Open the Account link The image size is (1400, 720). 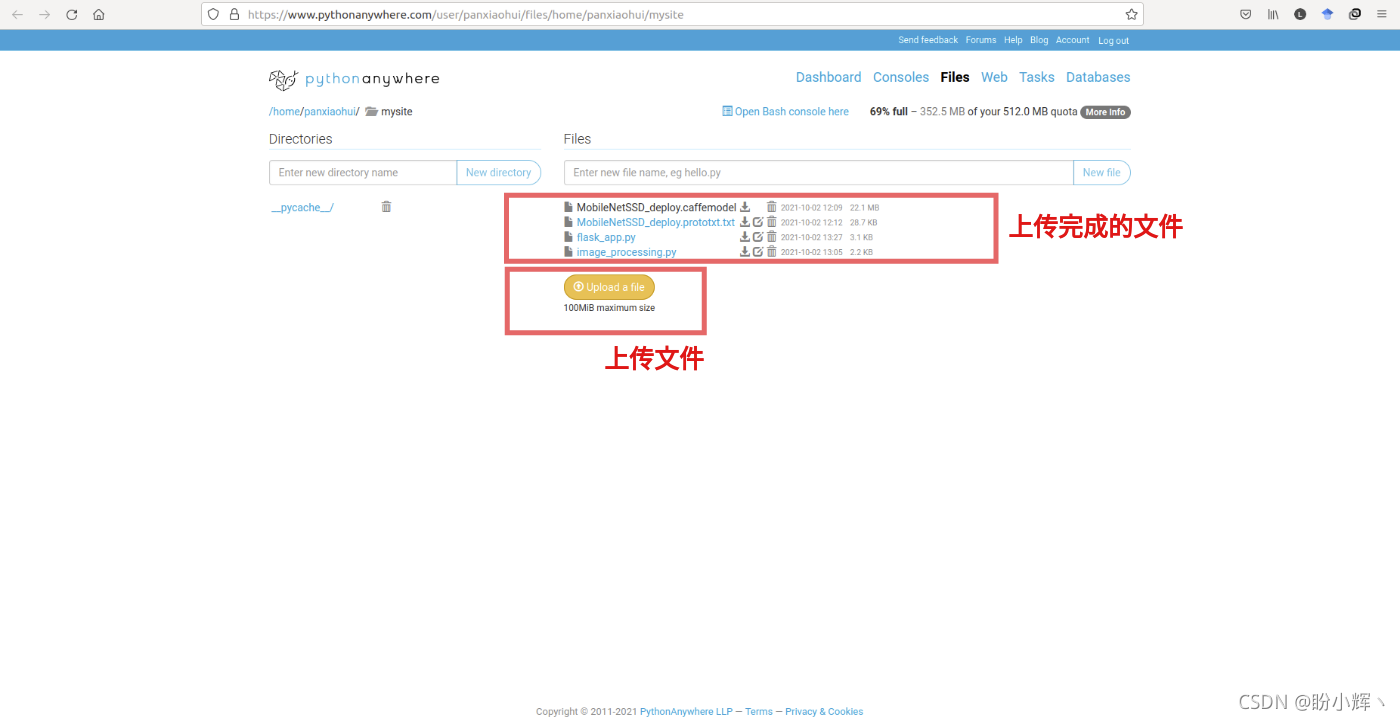click(1073, 40)
